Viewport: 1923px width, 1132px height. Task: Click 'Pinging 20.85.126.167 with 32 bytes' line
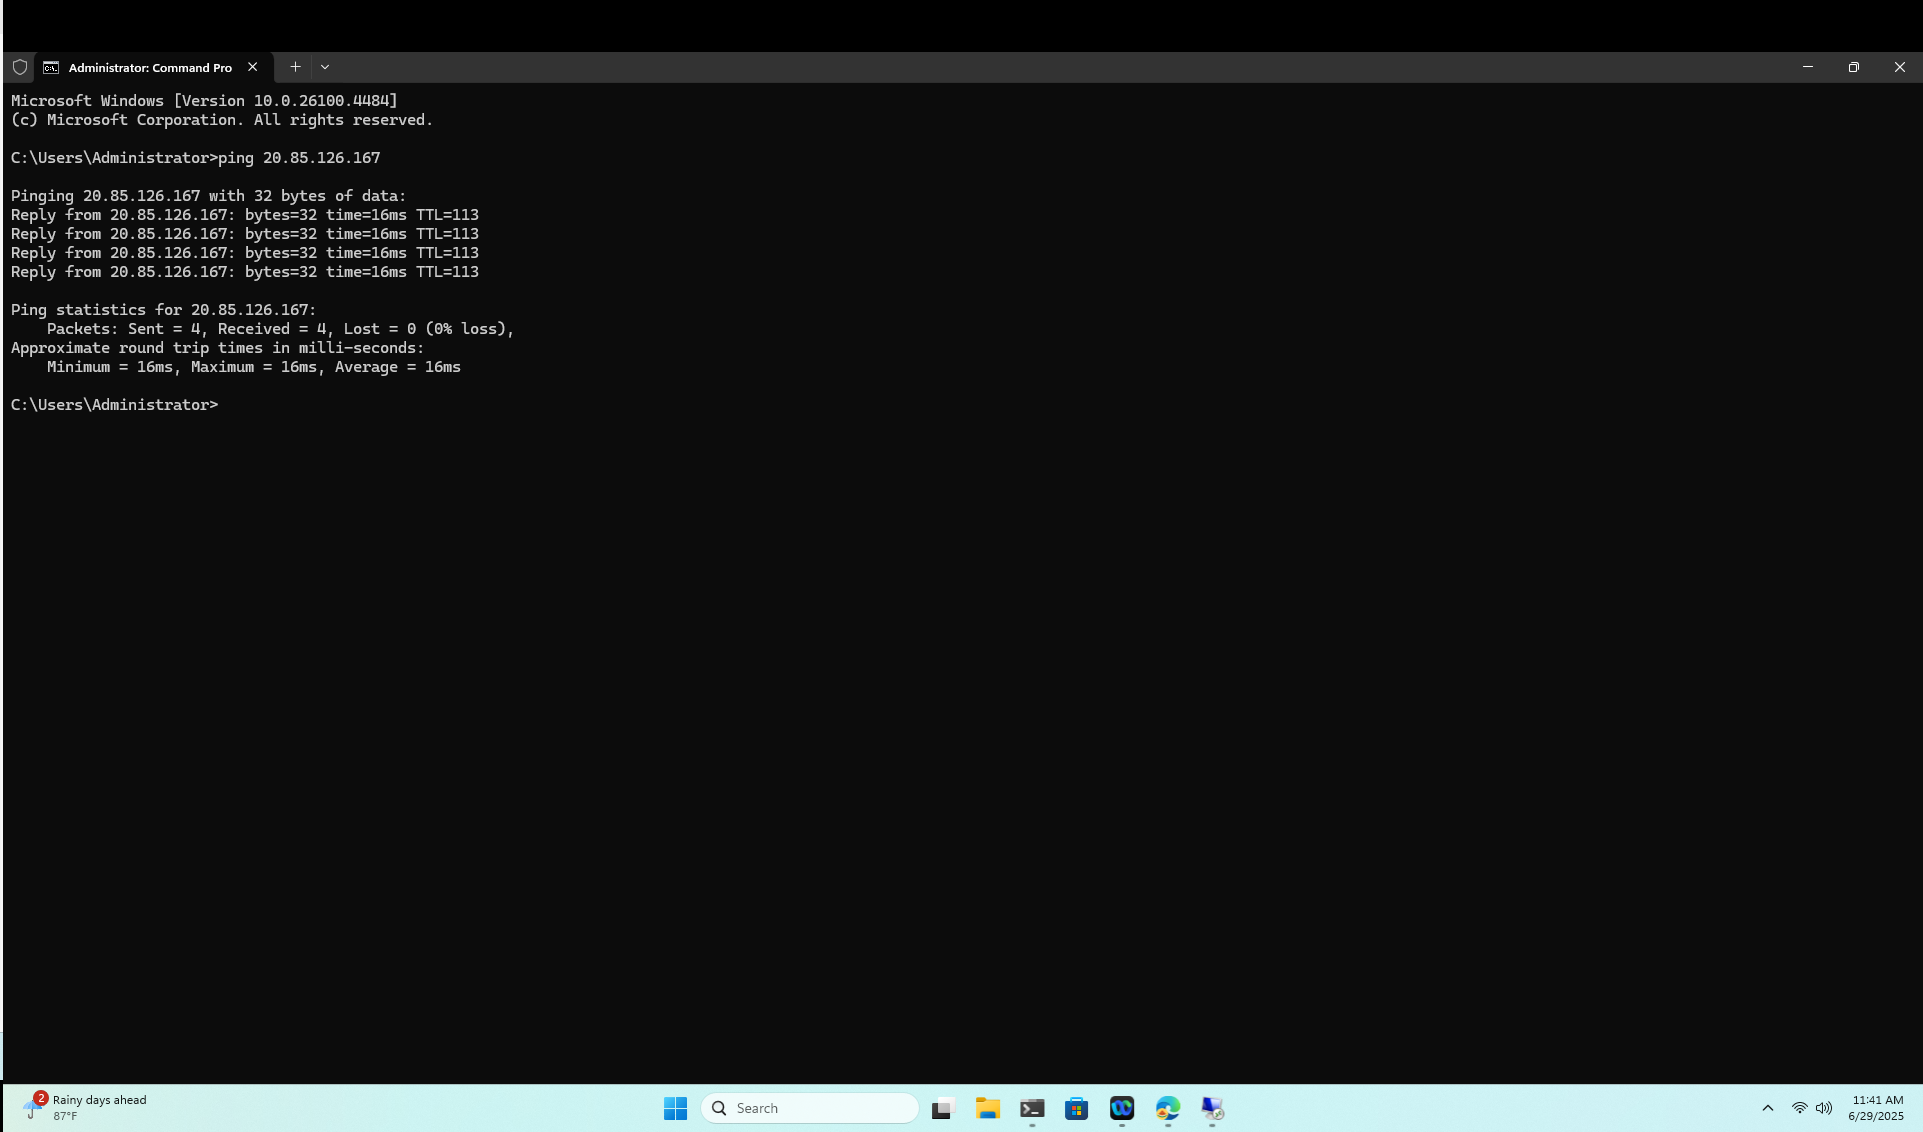point(209,196)
